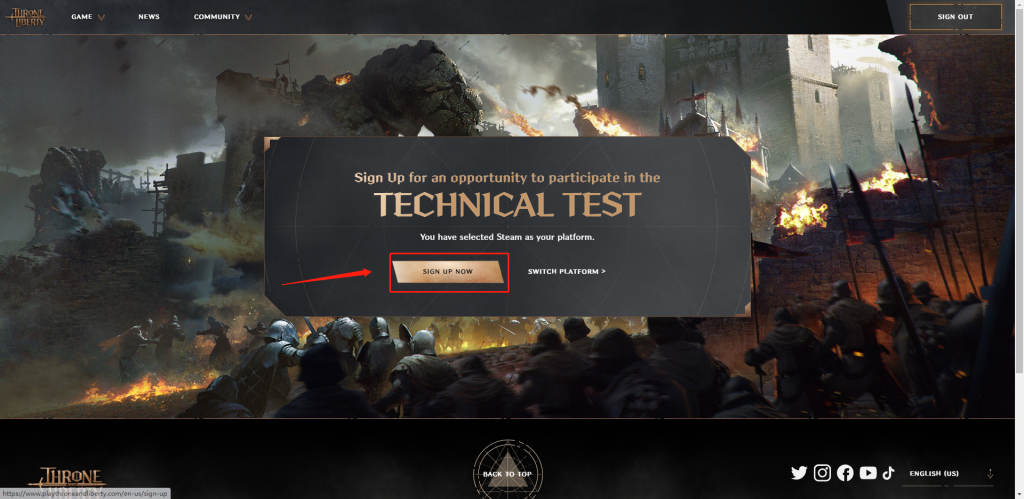Open the TikTok icon in footer
This screenshot has height=499, width=1024.
click(888, 473)
